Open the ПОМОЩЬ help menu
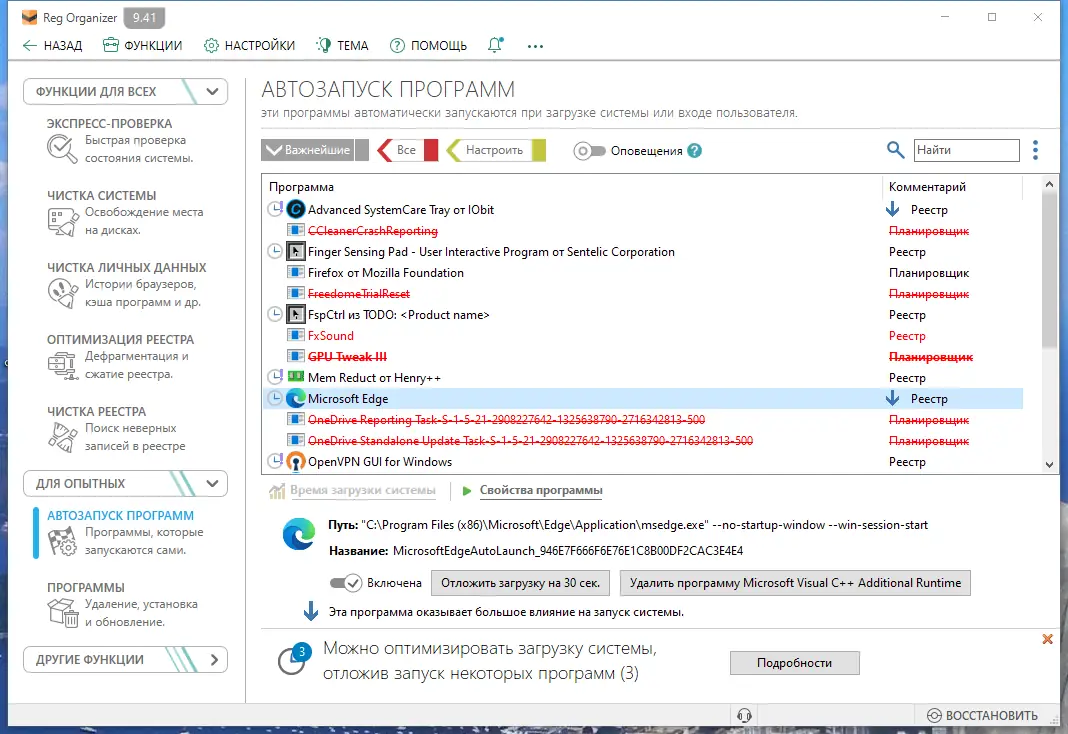The image size is (1068, 734). coord(428,46)
